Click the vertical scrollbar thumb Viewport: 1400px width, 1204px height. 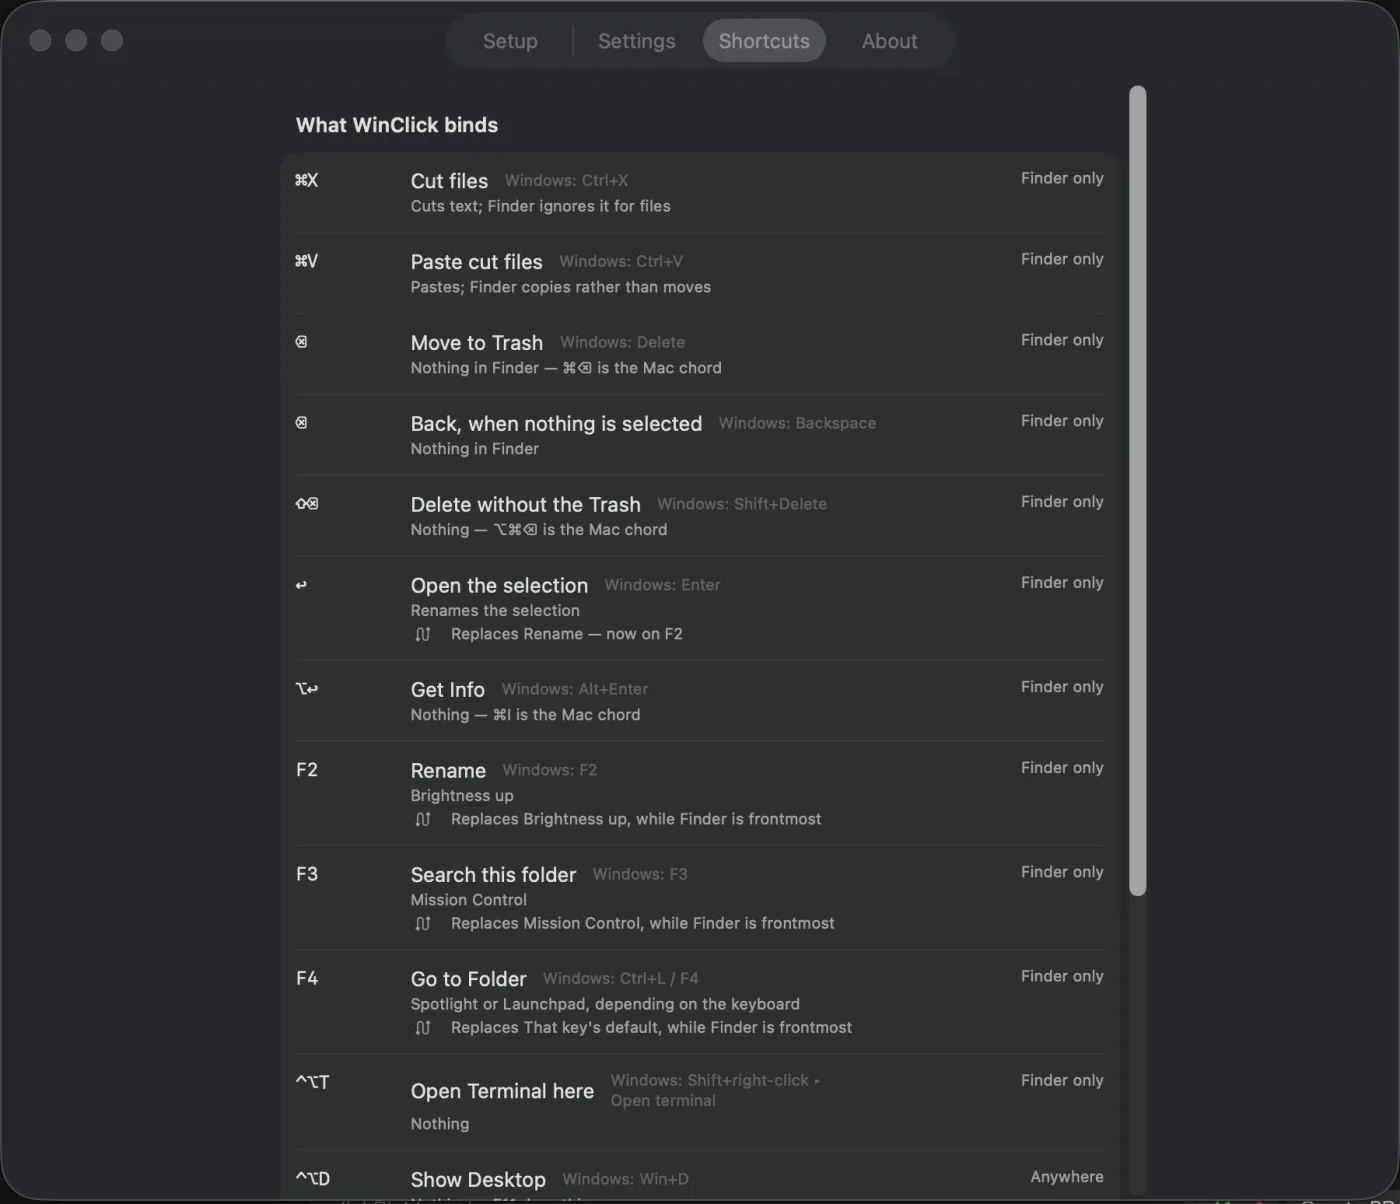pyautogui.click(x=1137, y=490)
